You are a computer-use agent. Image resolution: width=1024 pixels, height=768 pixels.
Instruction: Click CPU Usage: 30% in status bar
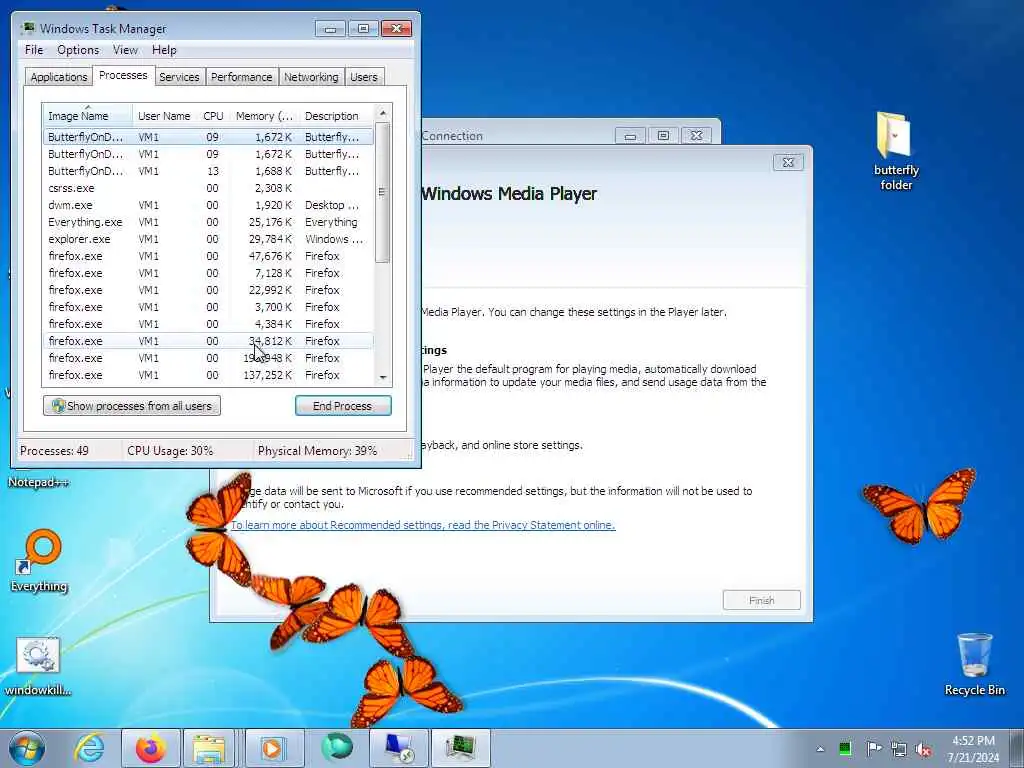[x=170, y=451]
